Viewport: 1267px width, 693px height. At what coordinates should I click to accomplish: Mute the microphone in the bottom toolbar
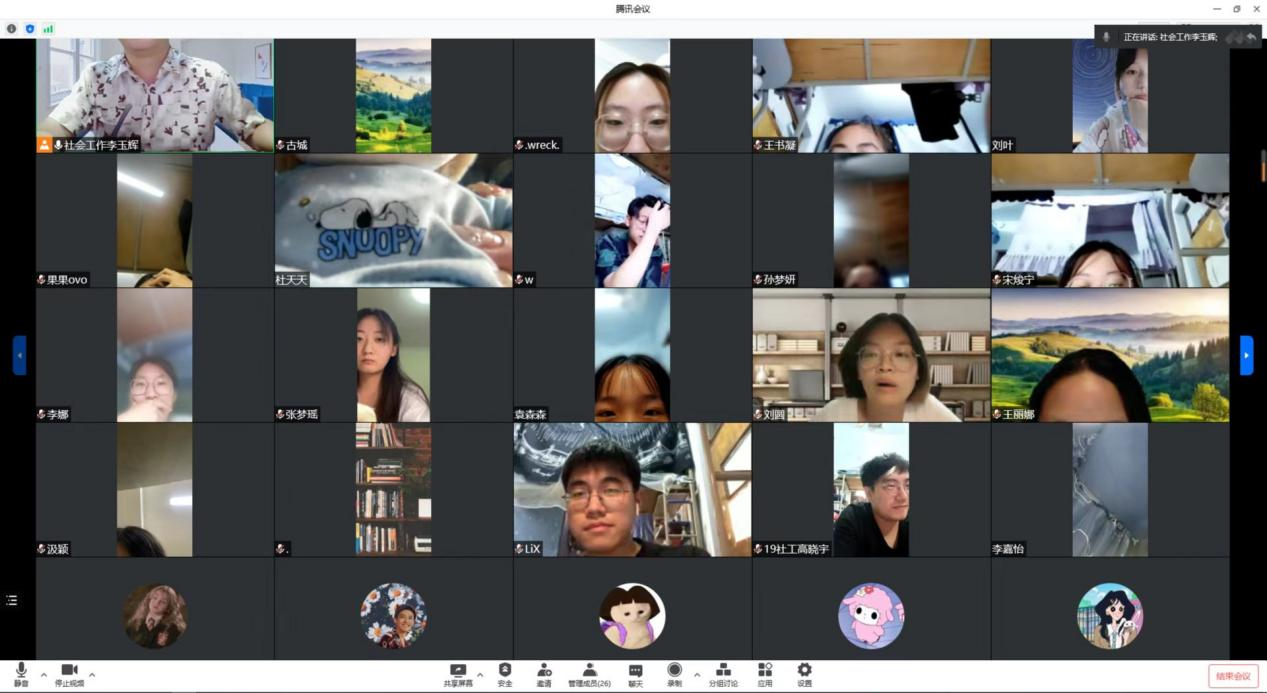point(21,673)
